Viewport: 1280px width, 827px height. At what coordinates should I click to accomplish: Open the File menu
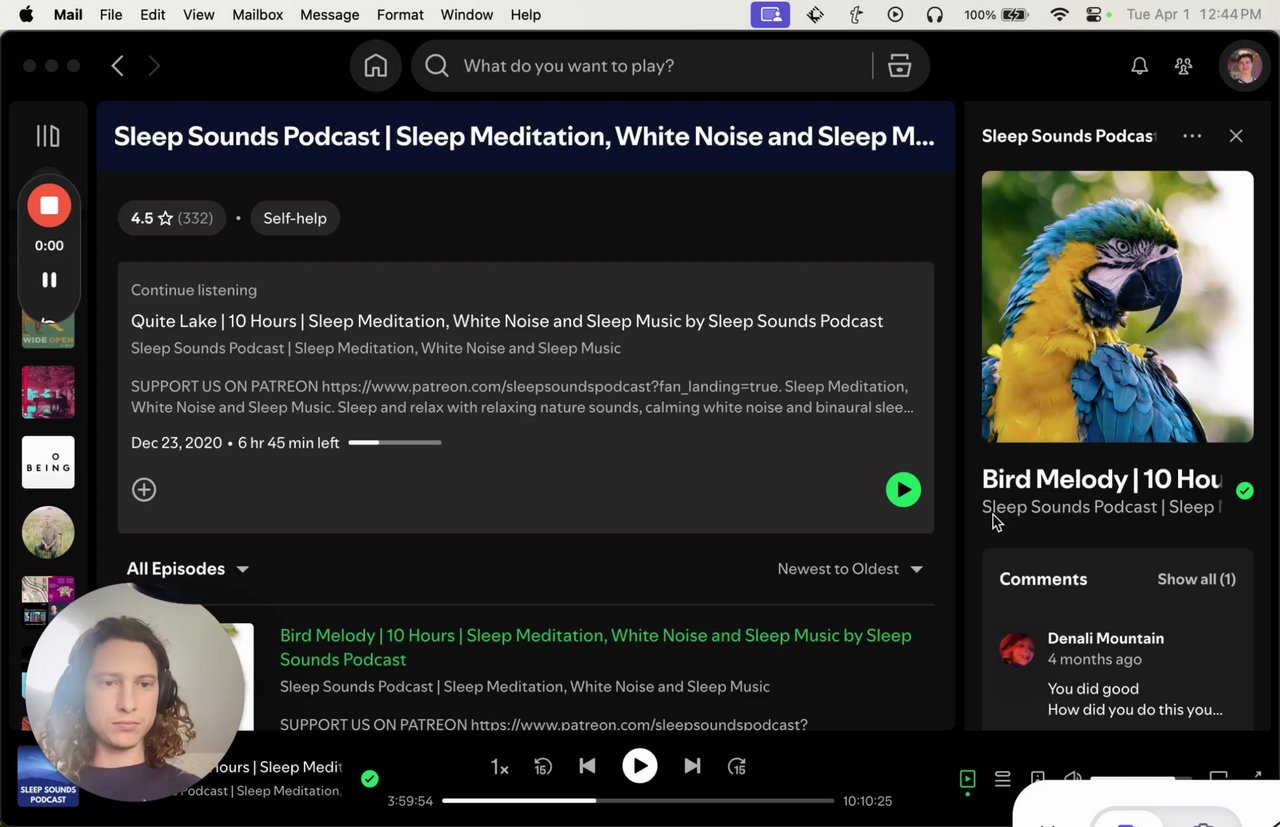(x=111, y=15)
